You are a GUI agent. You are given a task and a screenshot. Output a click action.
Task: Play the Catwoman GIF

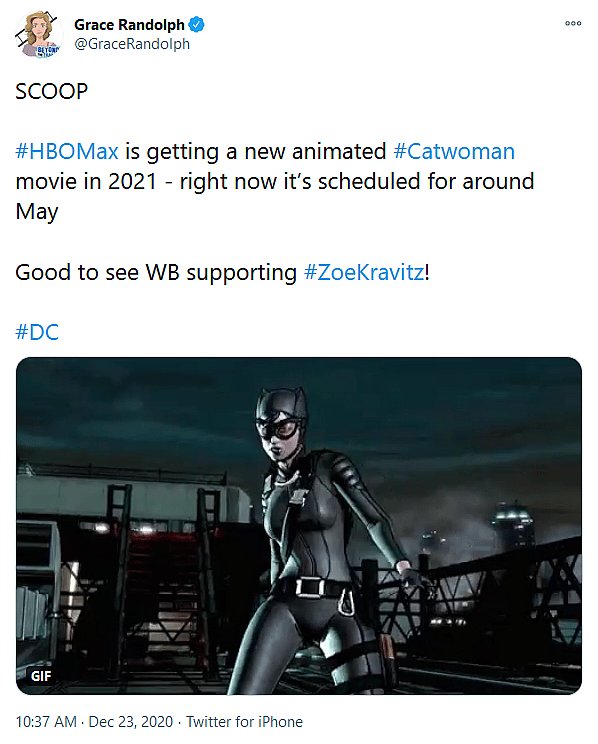[299, 526]
